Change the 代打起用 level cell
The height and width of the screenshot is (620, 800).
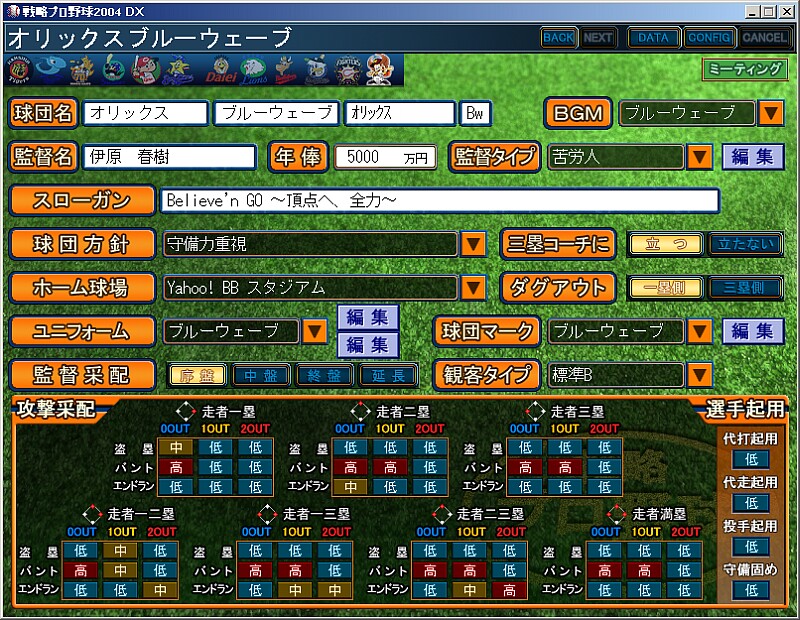pyautogui.click(x=751, y=459)
